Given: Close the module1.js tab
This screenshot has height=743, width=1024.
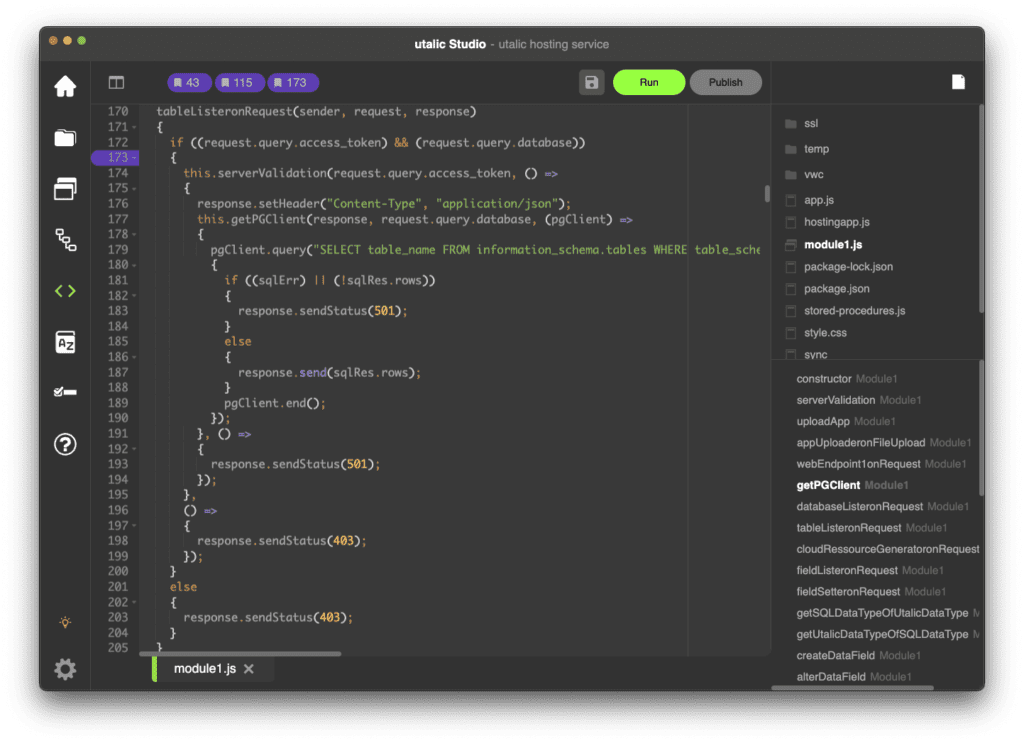Looking at the screenshot, I should click(249, 669).
